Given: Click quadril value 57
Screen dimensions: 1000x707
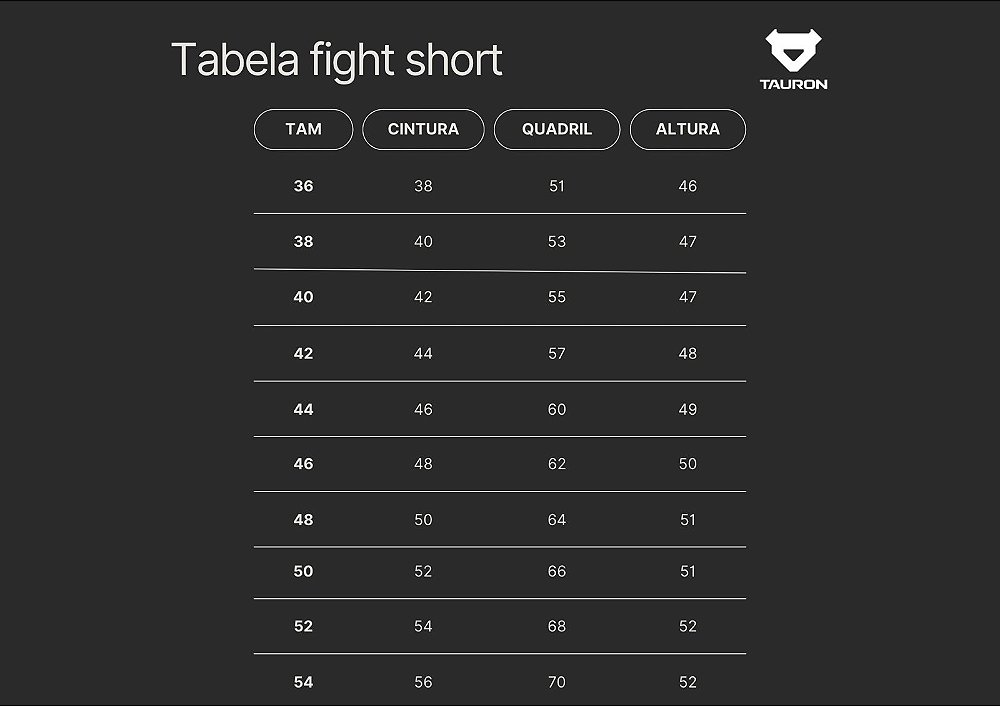Looking at the screenshot, I should [x=557, y=353].
